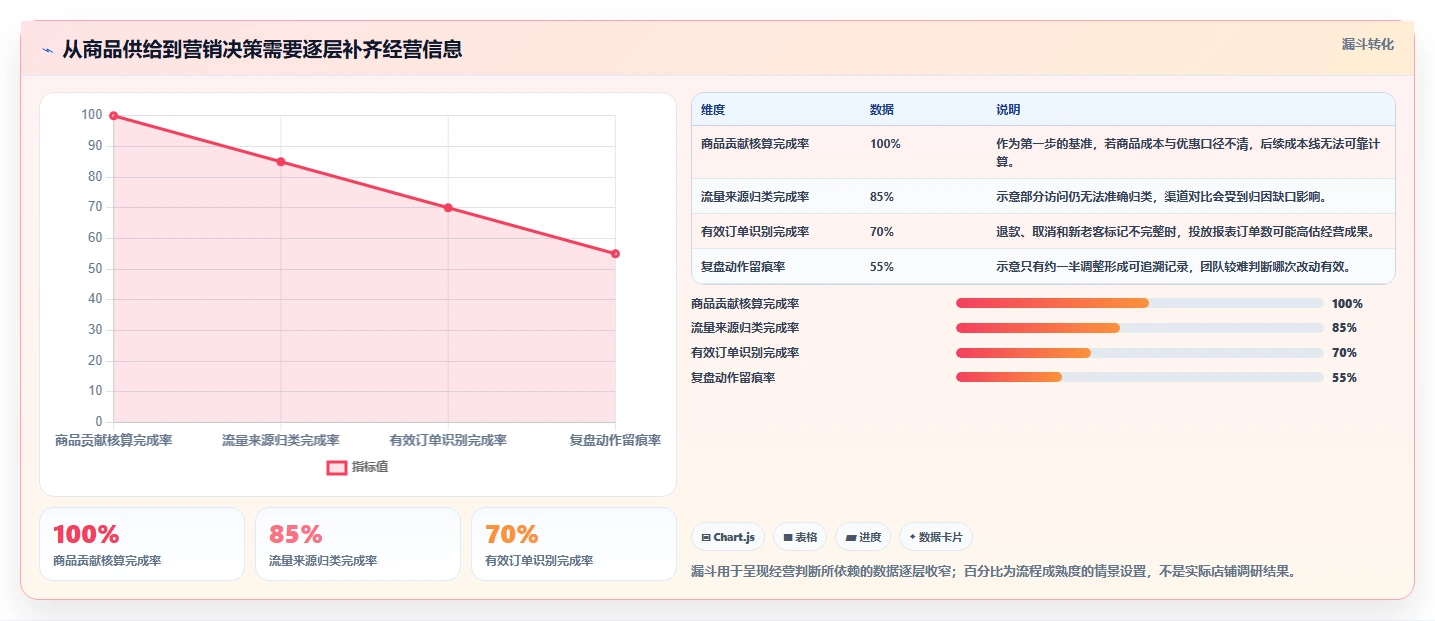Click the lightning icon beside the title
Image resolution: width=1435 pixels, height=621 pixels.
(x=47, y=50)
